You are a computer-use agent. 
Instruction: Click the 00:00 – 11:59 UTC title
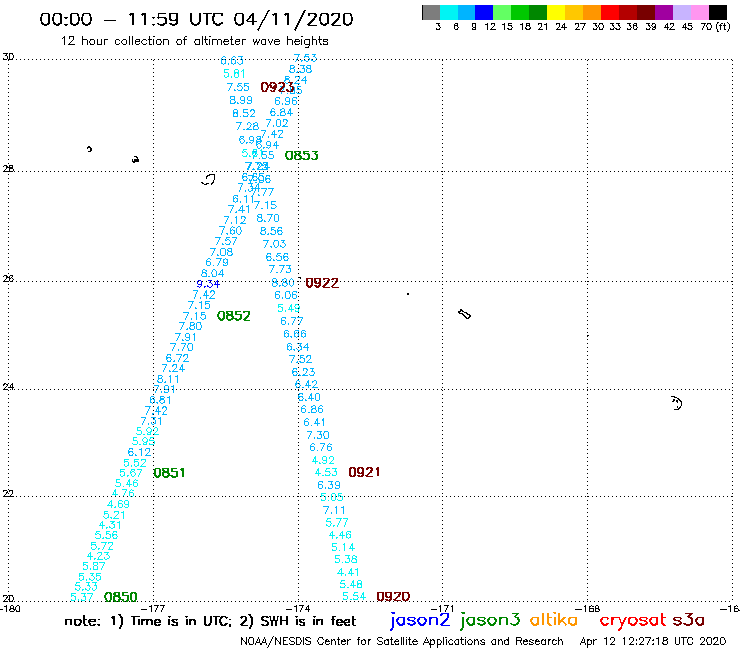point(196,19)
